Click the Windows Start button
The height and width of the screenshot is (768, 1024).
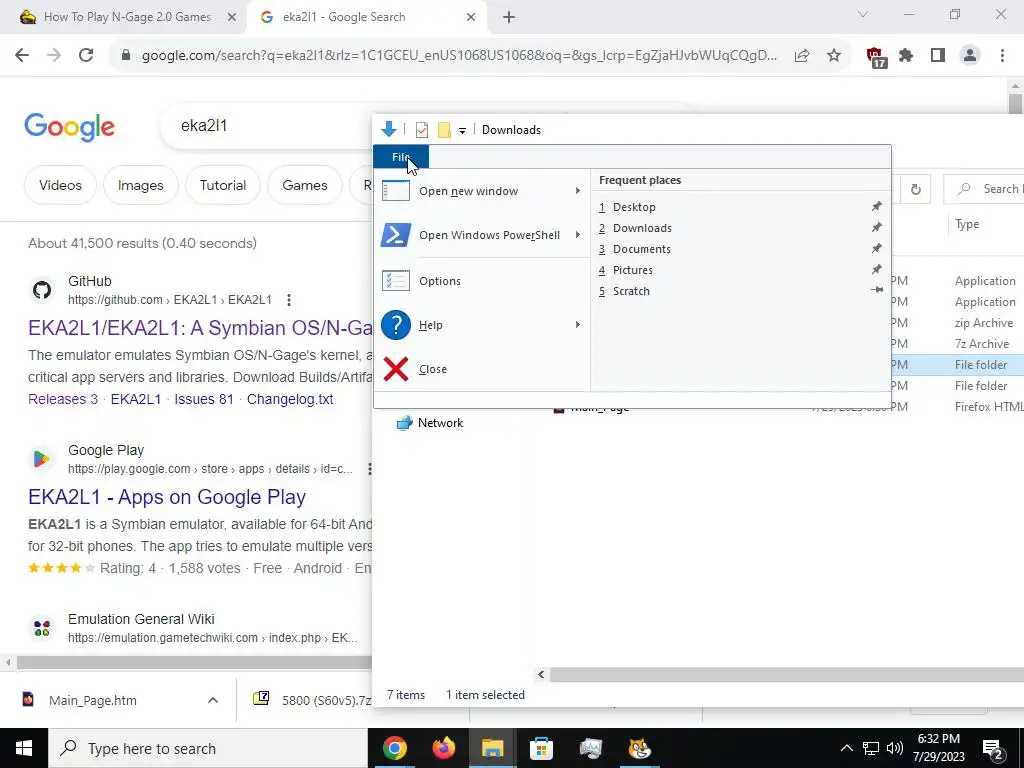[24, 748]
